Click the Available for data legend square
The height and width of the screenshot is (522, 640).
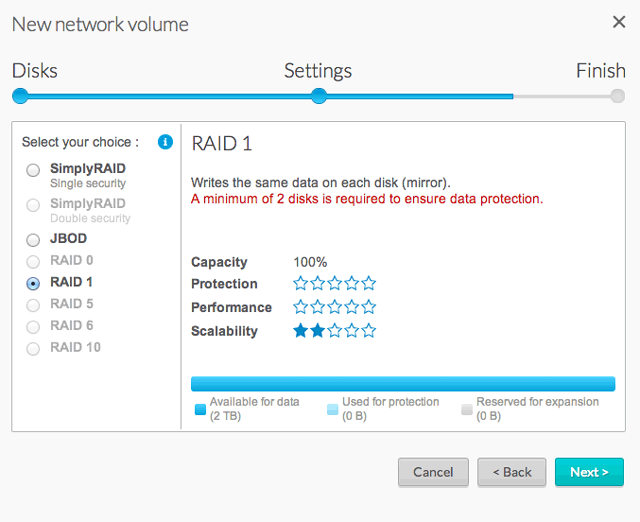[200, 409]
